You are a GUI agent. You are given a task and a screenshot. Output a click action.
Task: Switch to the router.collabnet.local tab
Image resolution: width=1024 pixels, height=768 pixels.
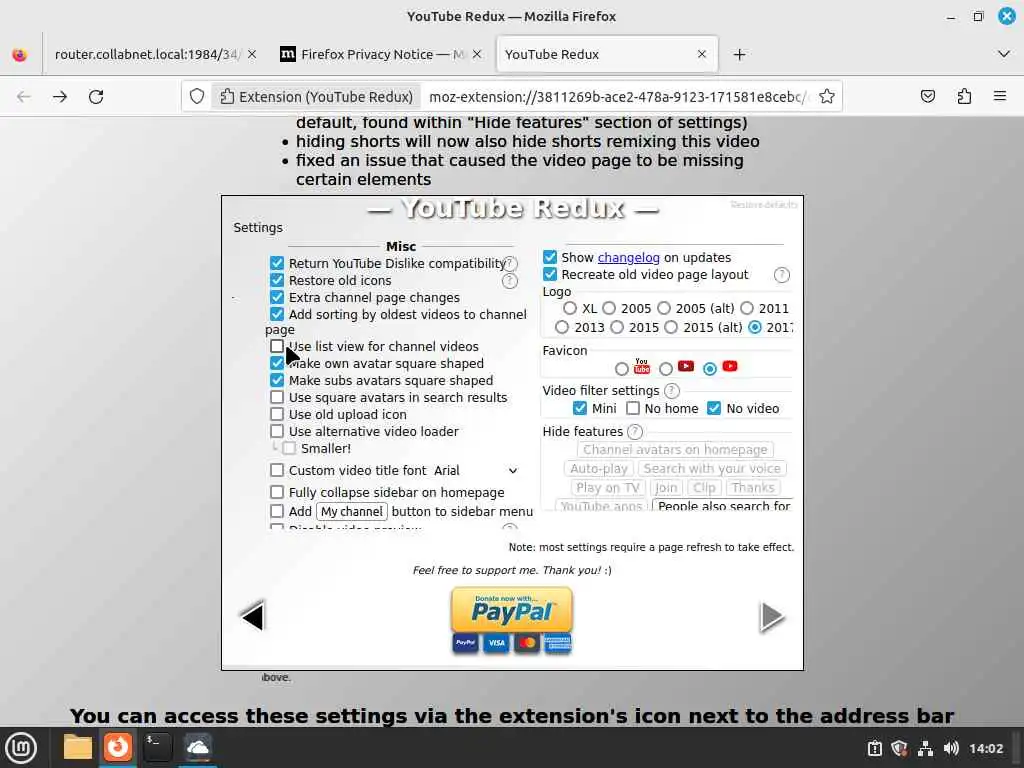(155, 54)
